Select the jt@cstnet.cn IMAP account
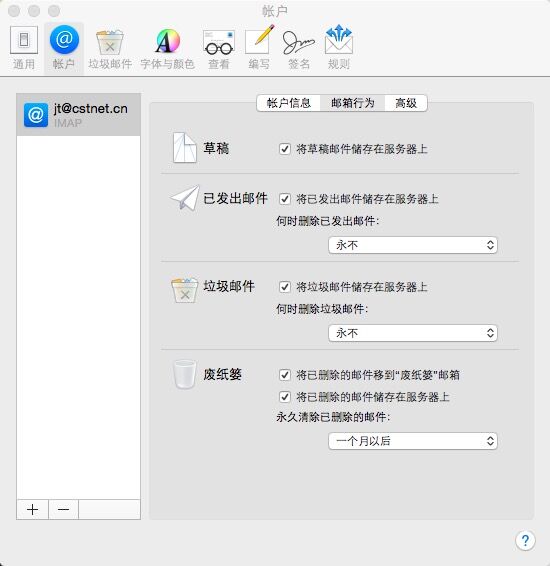The image size is (550, 566). coord(78,114)
